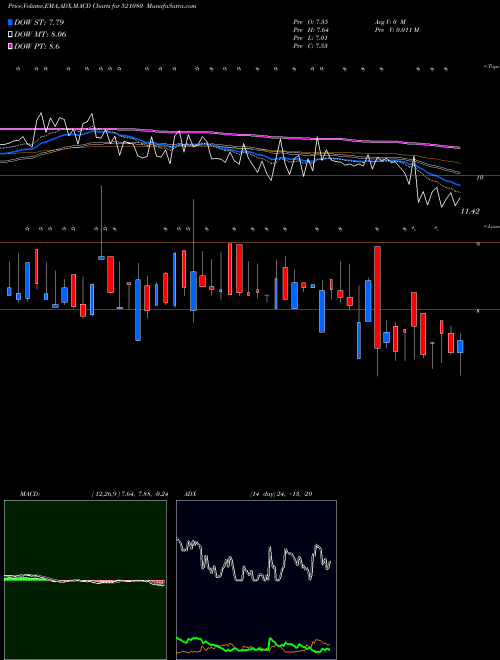Viewport: 500px width, 660px height.
Task: Click the 10 axis level label
Action: pyautogui.click(x=479, y=178)
